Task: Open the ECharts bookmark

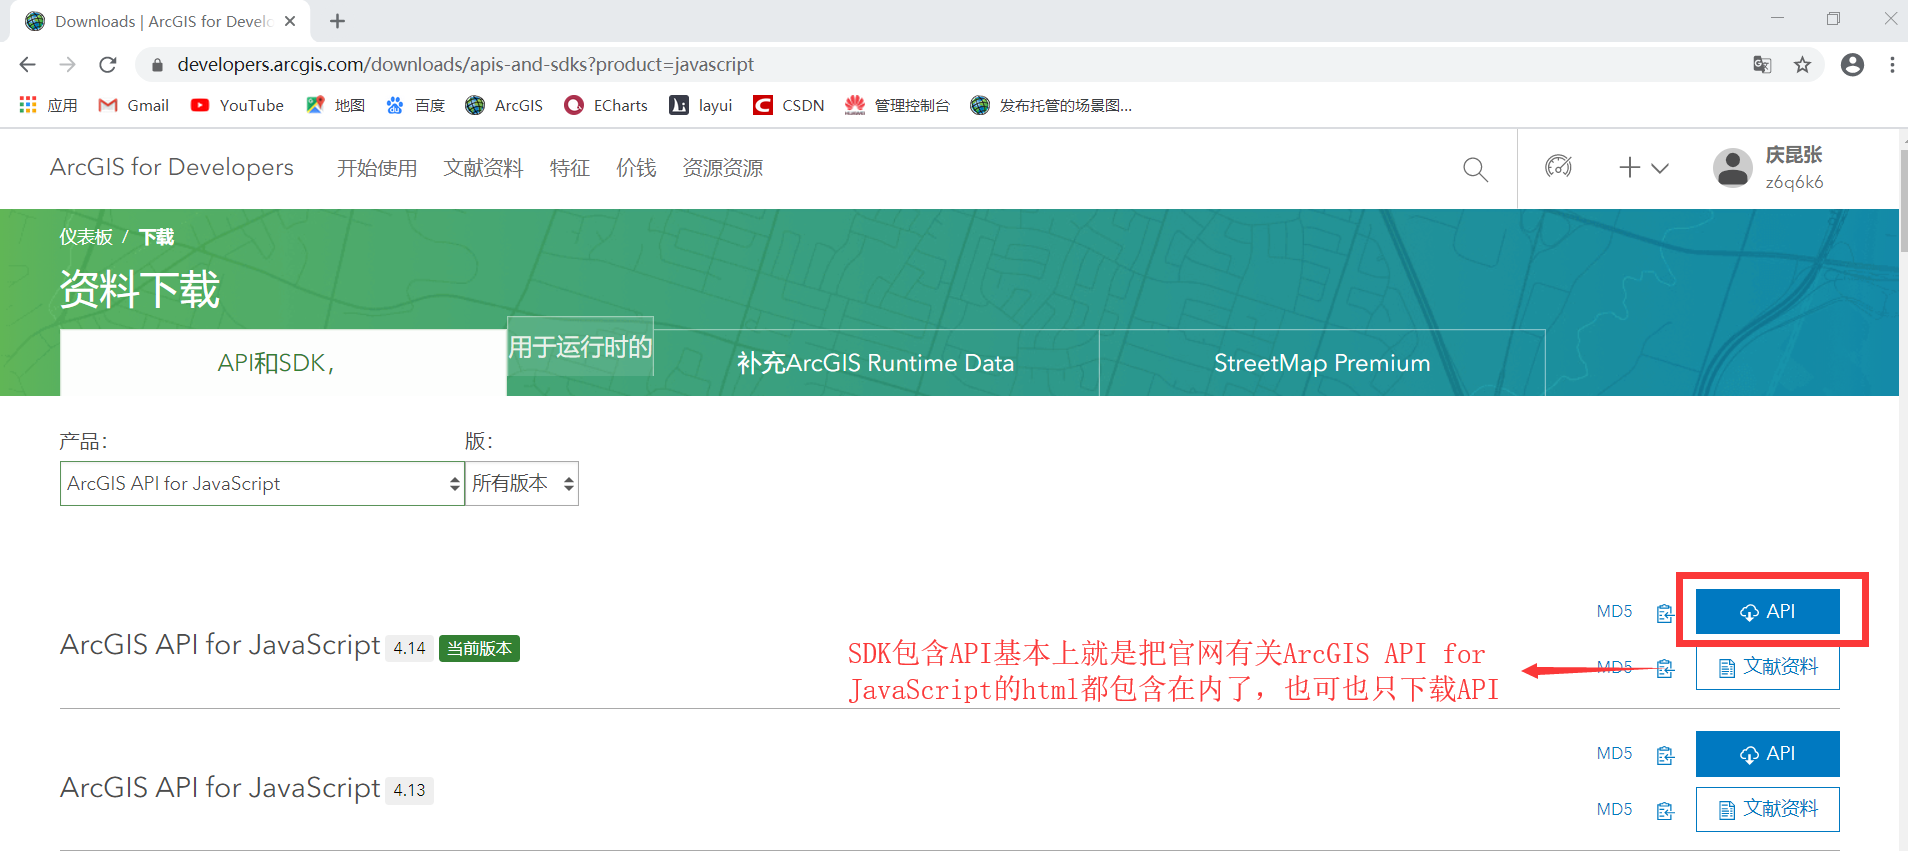Action: [x=606, y=105]
